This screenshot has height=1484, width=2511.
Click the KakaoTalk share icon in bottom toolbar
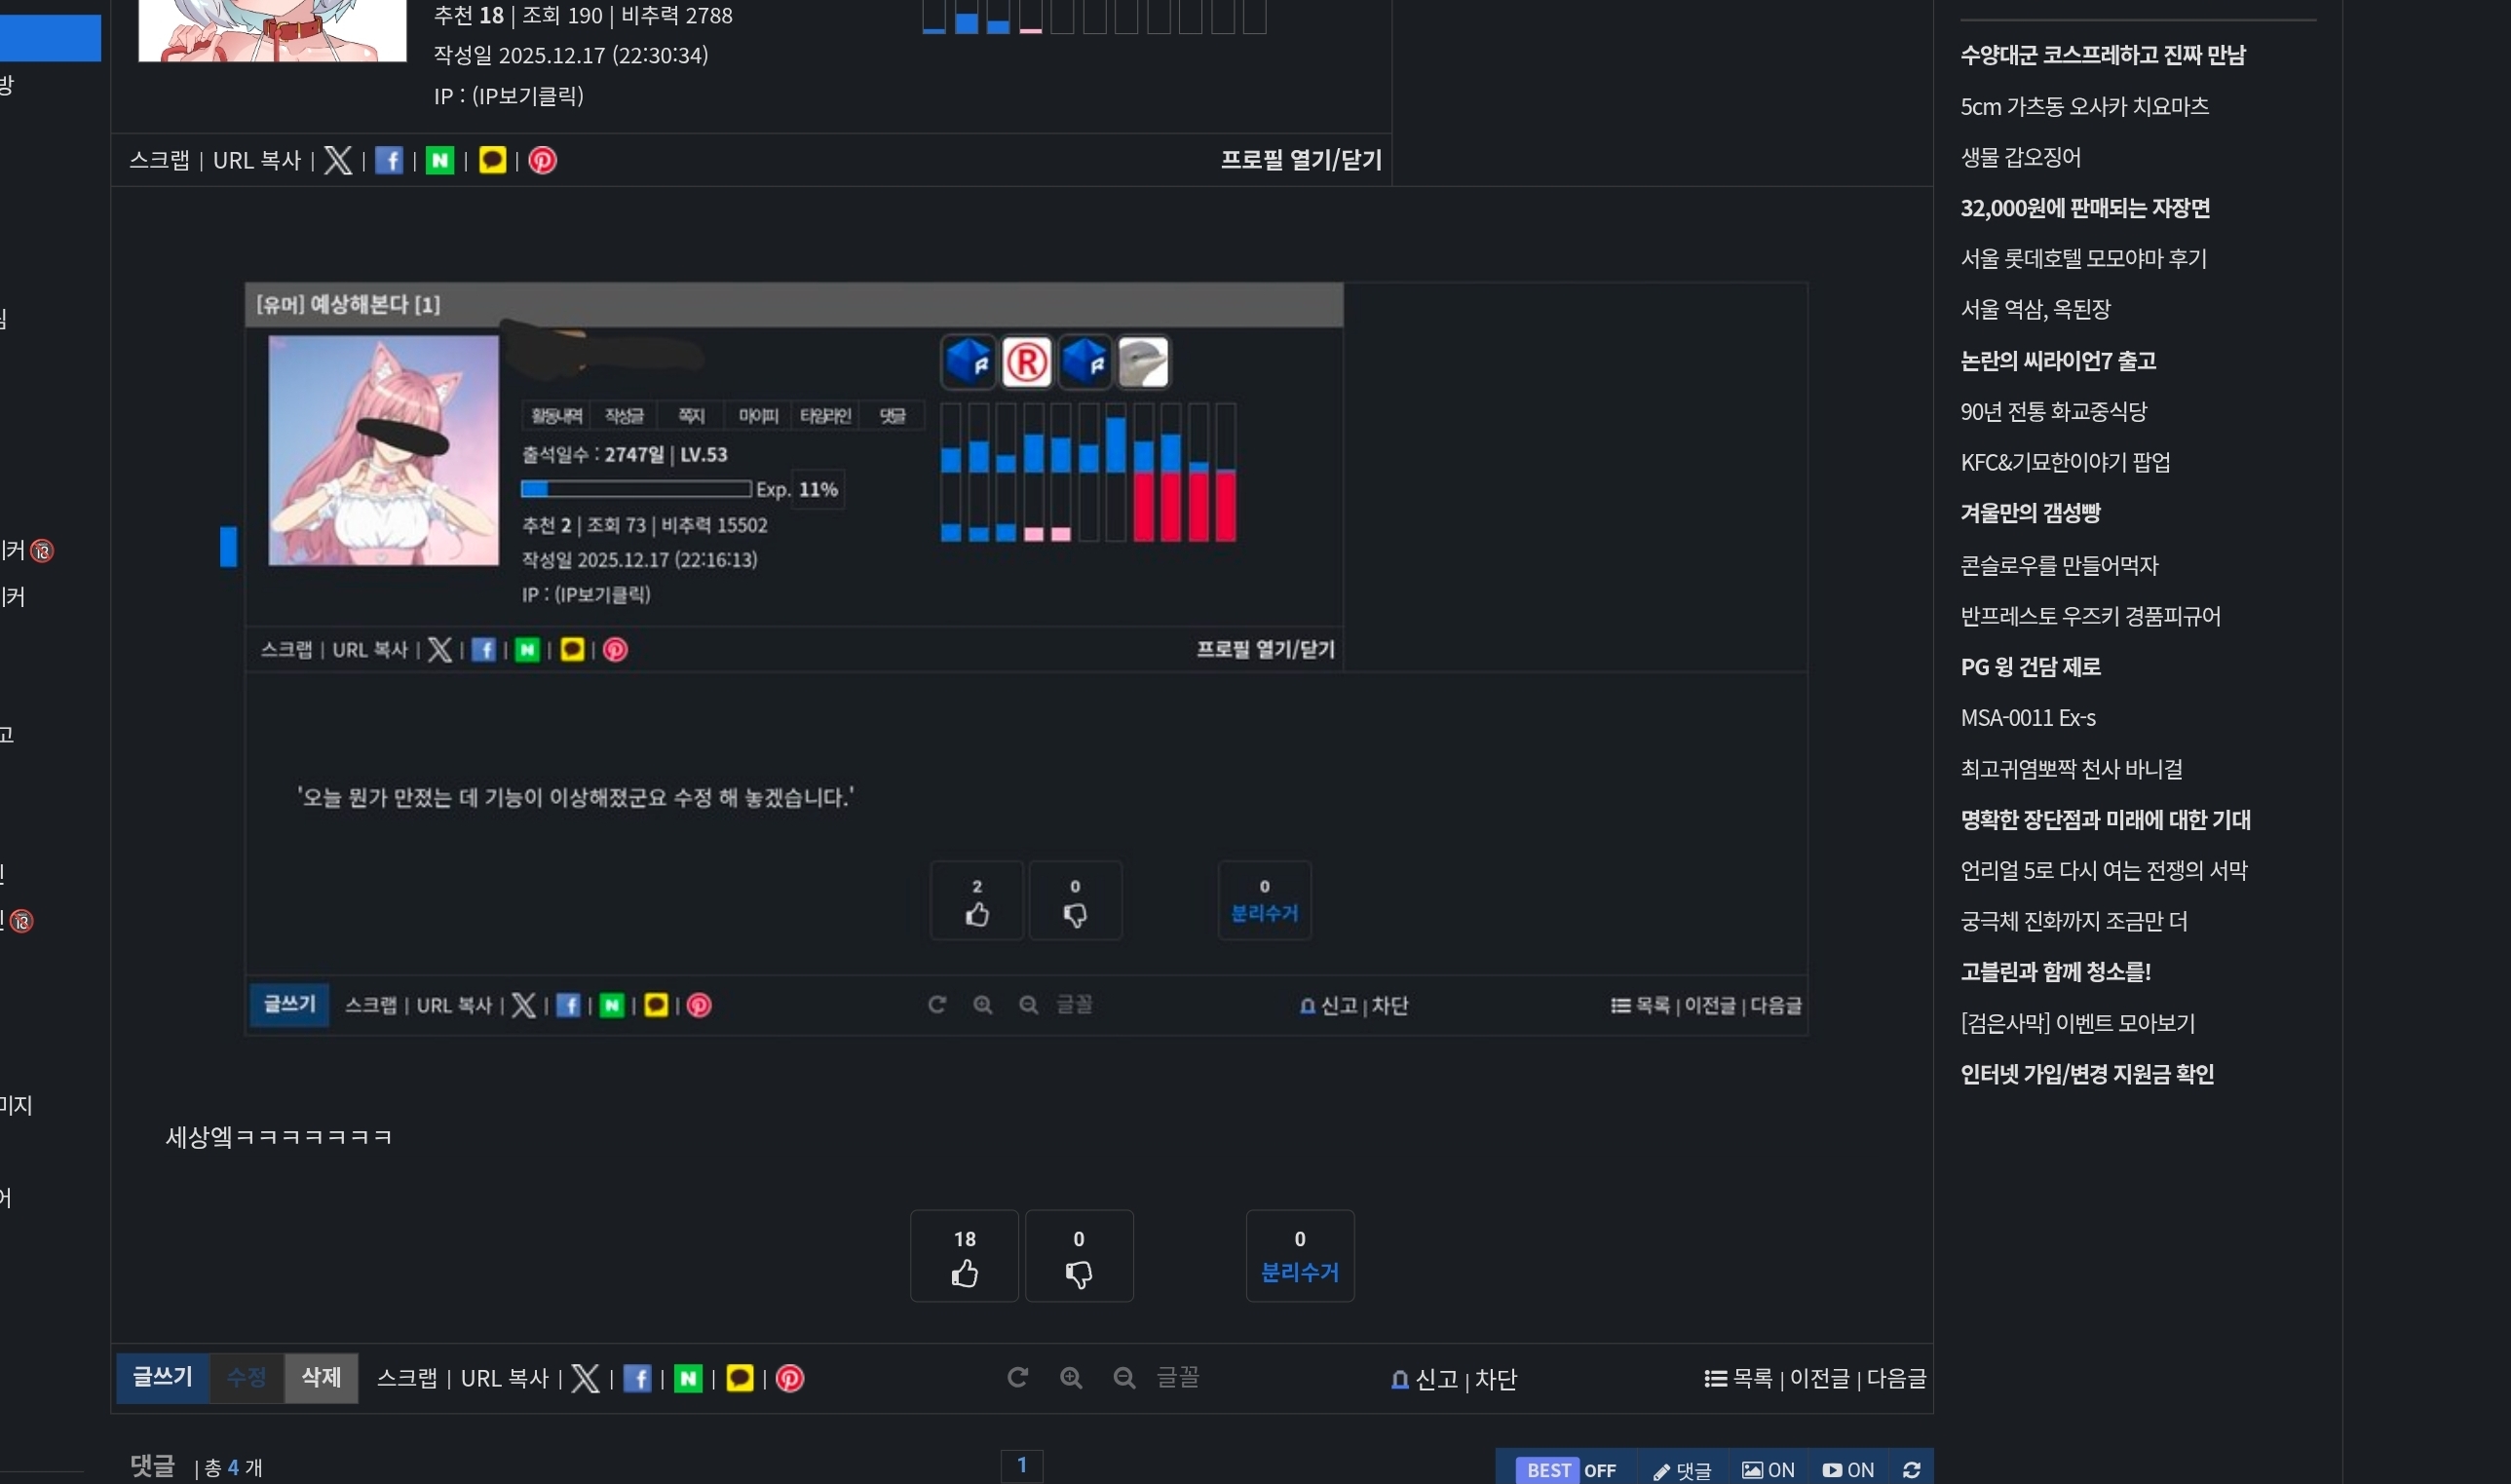coord(739,1378)
